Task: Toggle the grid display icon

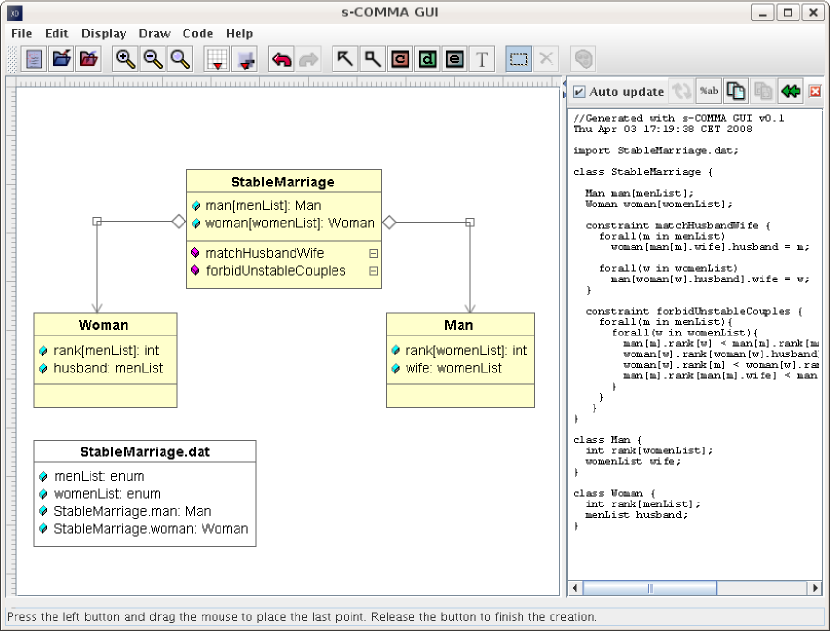Action: click(x=216, y=59)
